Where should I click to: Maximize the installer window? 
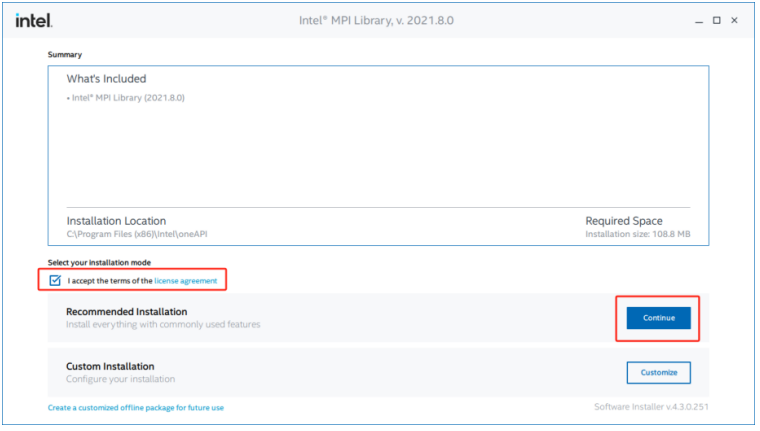(x=716, y=20)
